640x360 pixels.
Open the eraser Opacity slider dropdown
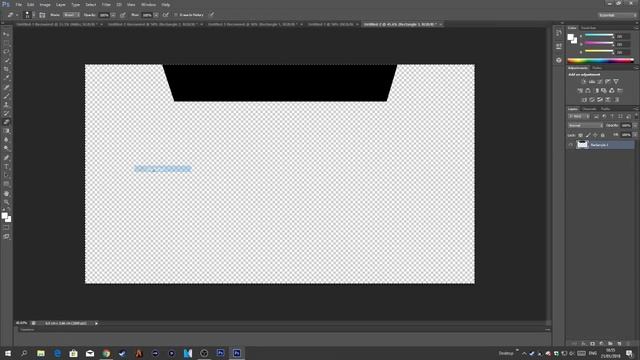[x=113, y=15]
